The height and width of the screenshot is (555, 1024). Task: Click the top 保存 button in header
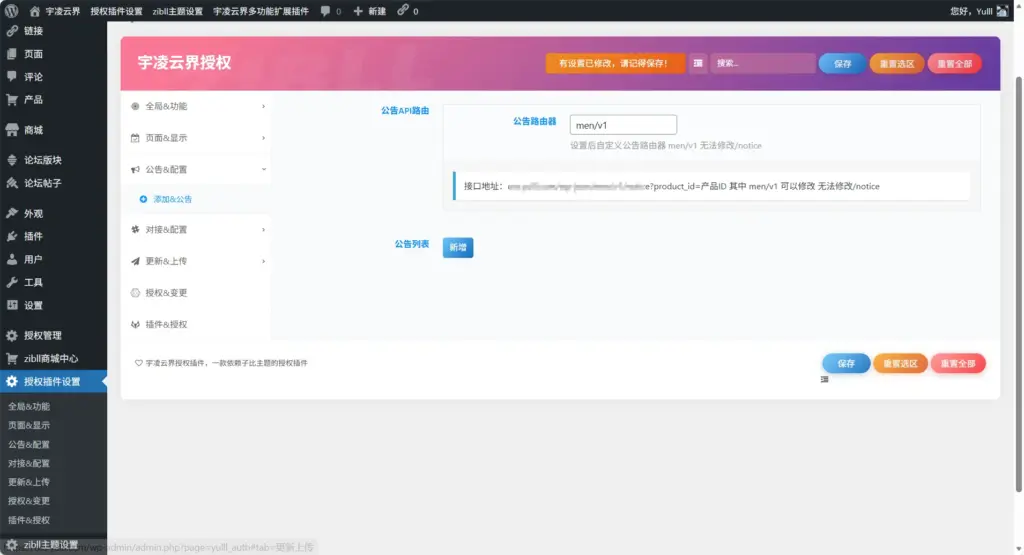click(x=842, y=63)
